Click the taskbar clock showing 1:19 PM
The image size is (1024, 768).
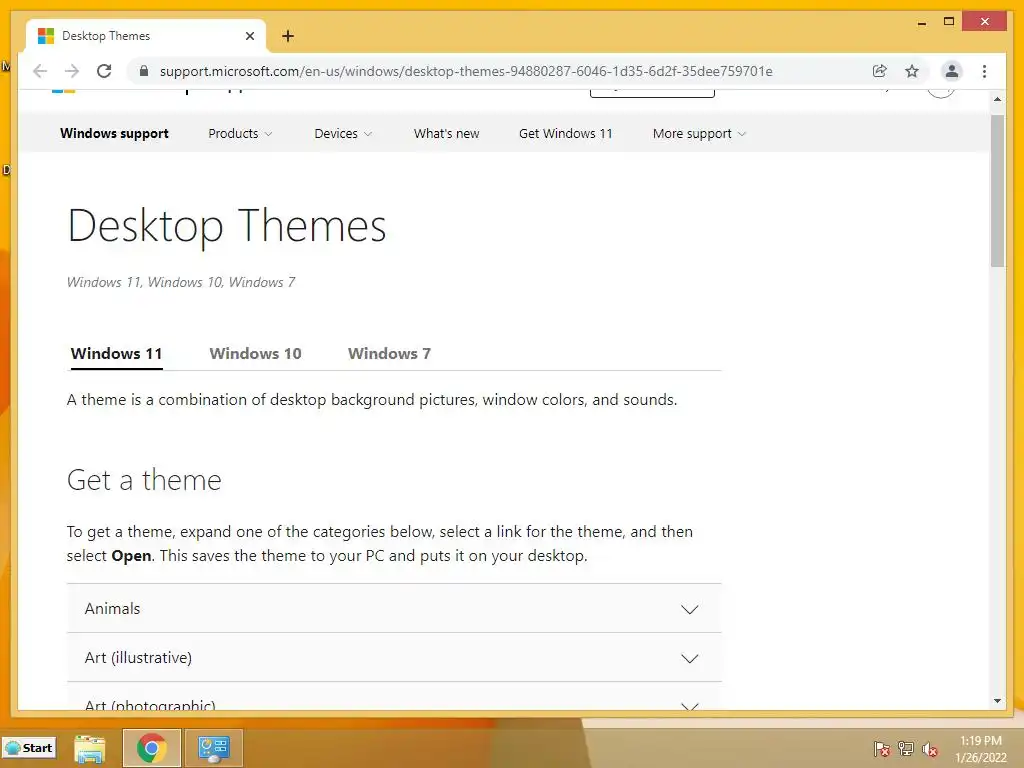pyautogui.click(x=980, y=749)
